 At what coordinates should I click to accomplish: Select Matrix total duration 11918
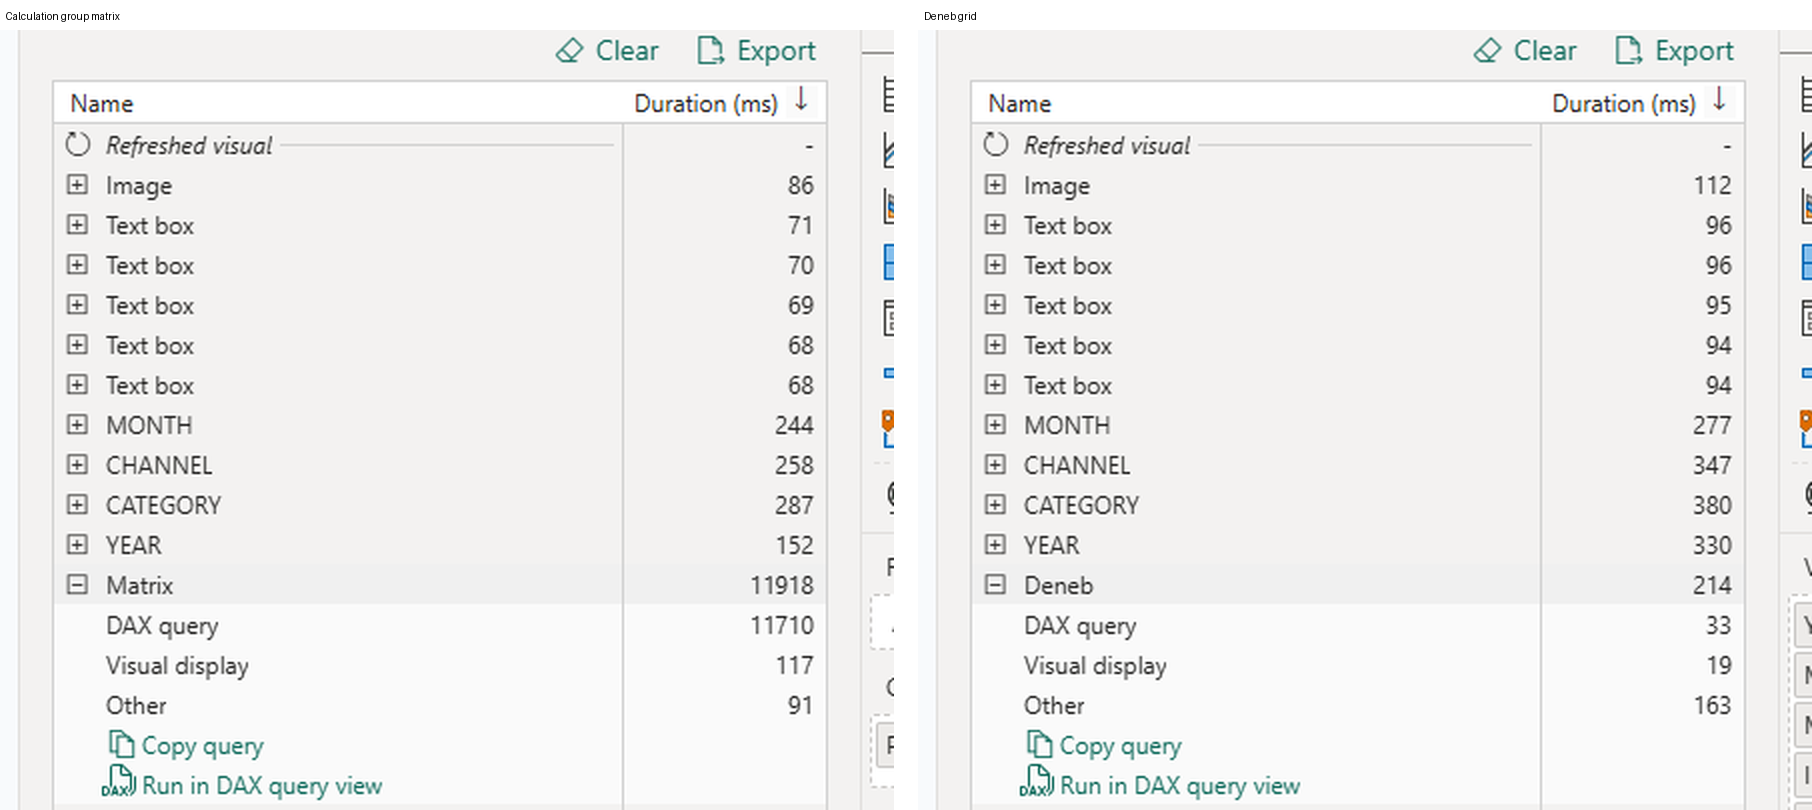tap(782, 586)
